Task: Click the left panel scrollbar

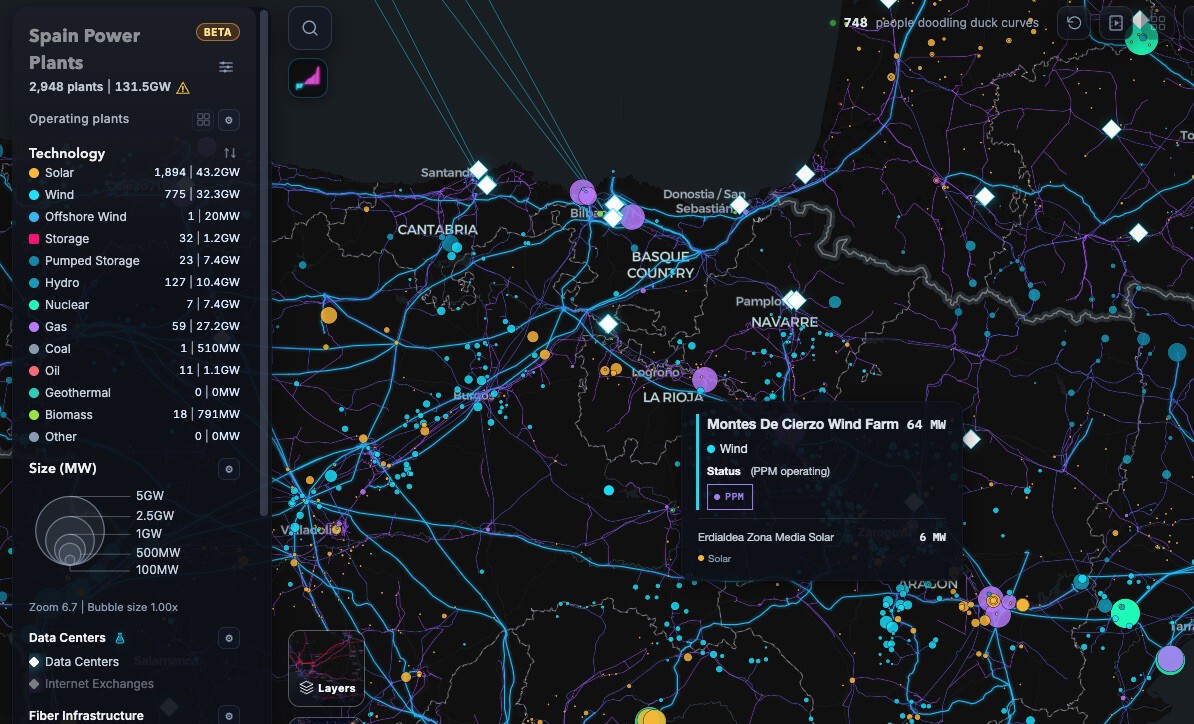Action: [264, 250]
